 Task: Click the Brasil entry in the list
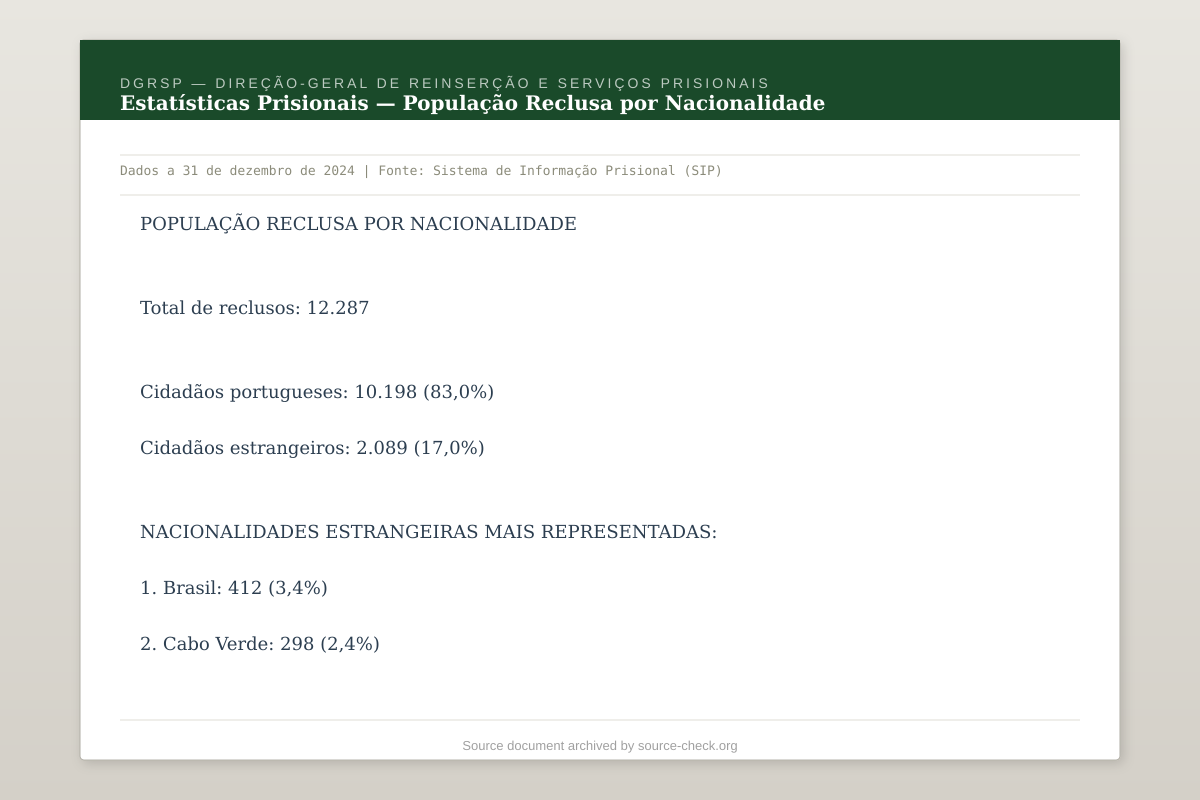(235, 588)
